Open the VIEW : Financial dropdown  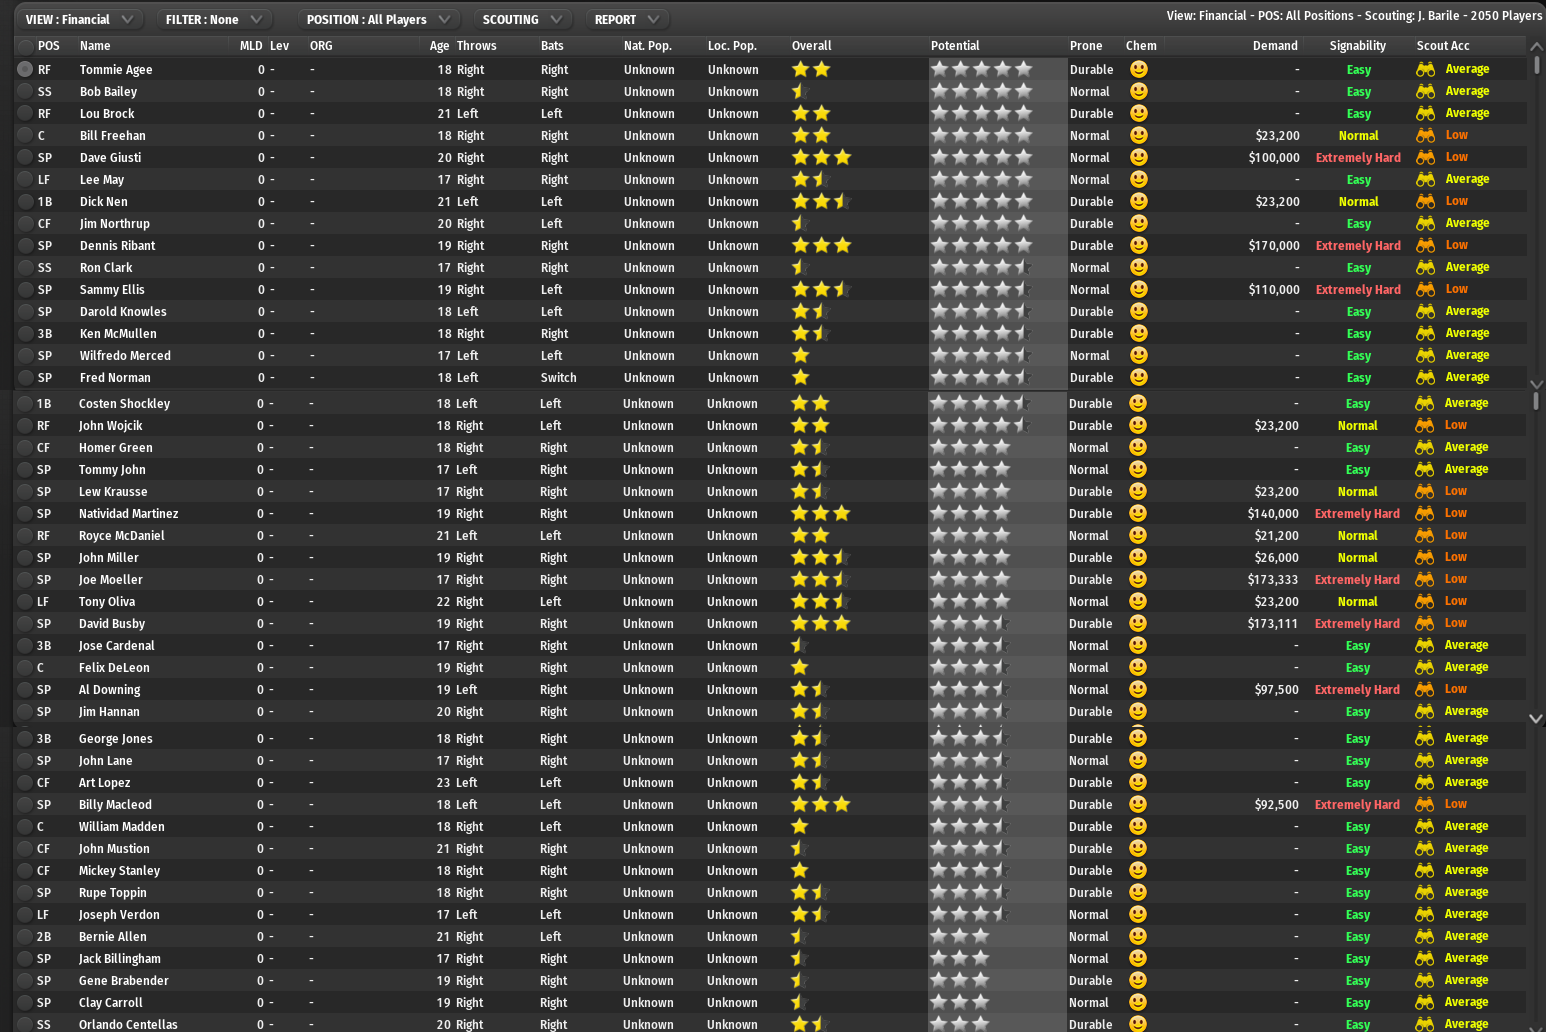click(79, 20)
